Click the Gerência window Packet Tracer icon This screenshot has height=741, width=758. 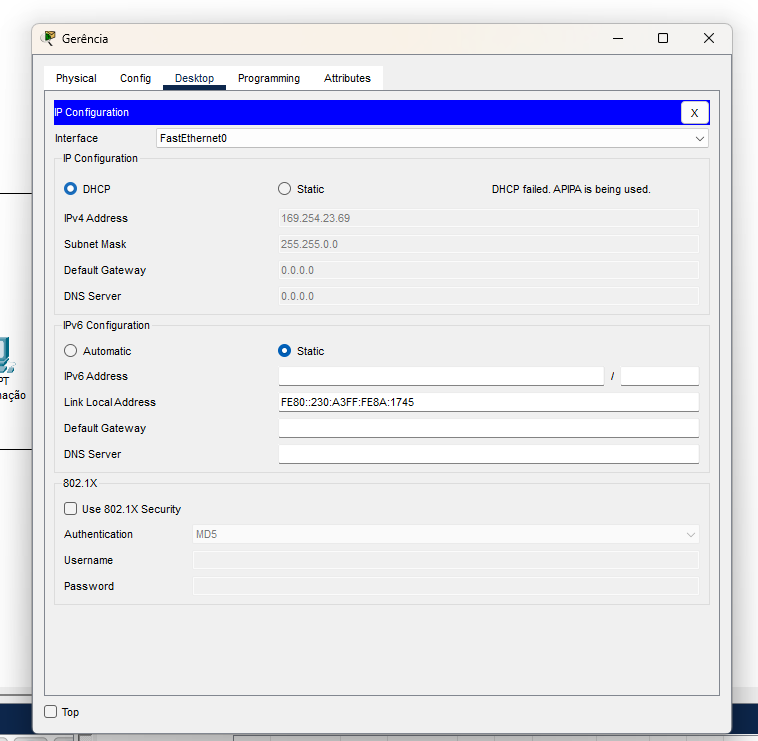point(48,38)
